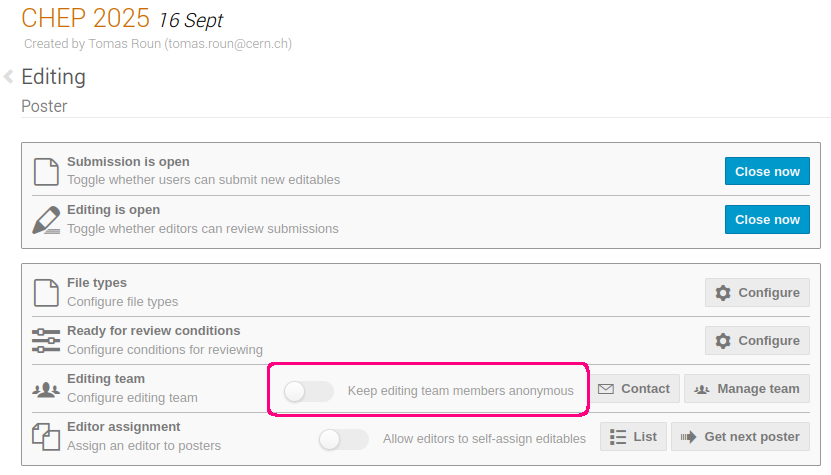Close submission with Close now button
The image size is (831, 475).
pos(767,171)
